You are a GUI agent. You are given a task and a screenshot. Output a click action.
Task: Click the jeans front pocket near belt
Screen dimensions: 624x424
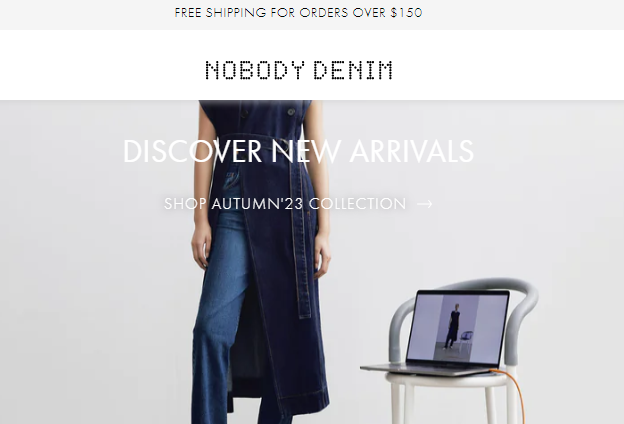(x=232, y=180)
